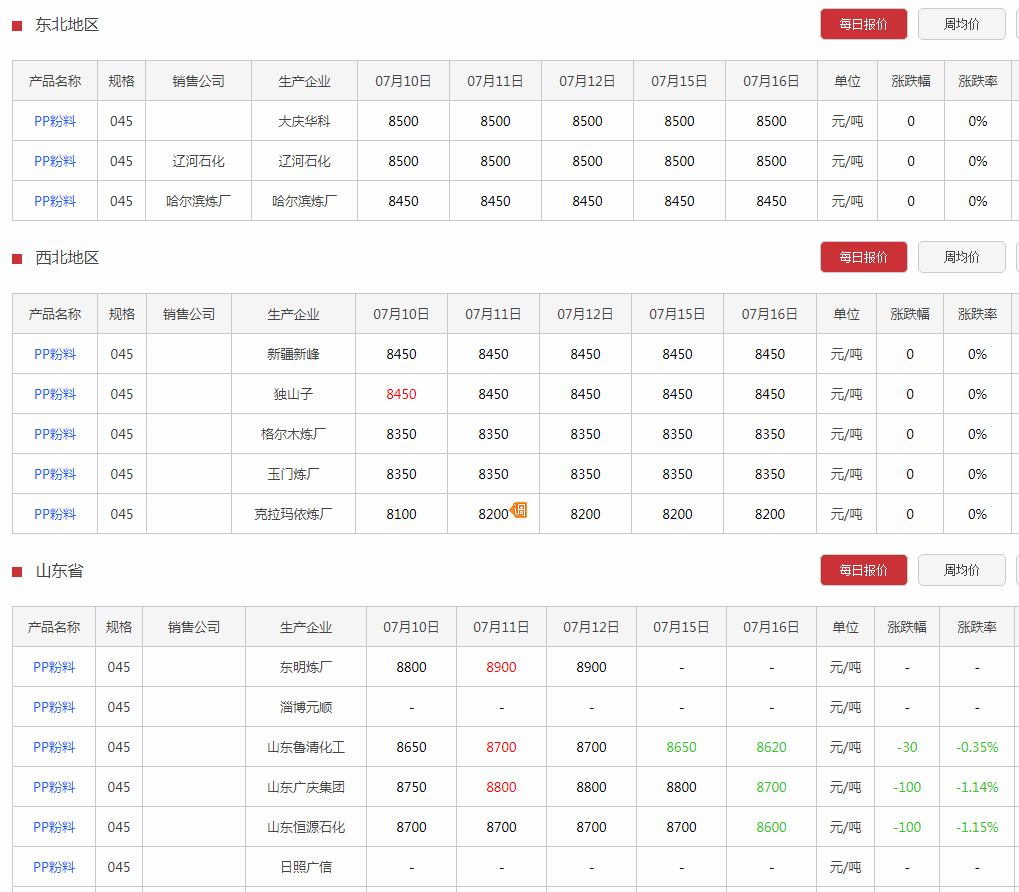Click 日照广信 producer cell
The width and height of the screenshot is (1019, 892).
pos(306,867)
